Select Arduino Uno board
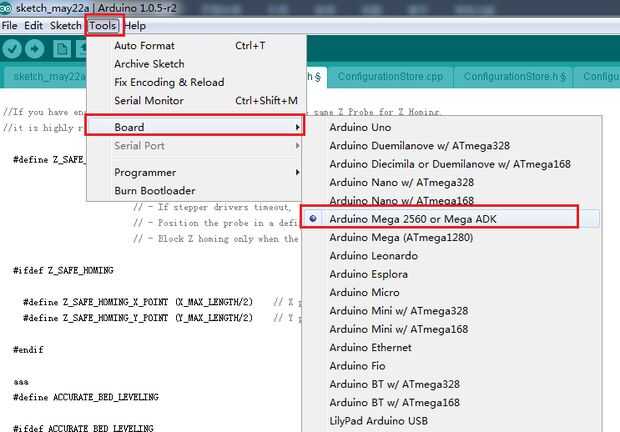The height and width of the screenshot is (432, 620). (451, 127)
